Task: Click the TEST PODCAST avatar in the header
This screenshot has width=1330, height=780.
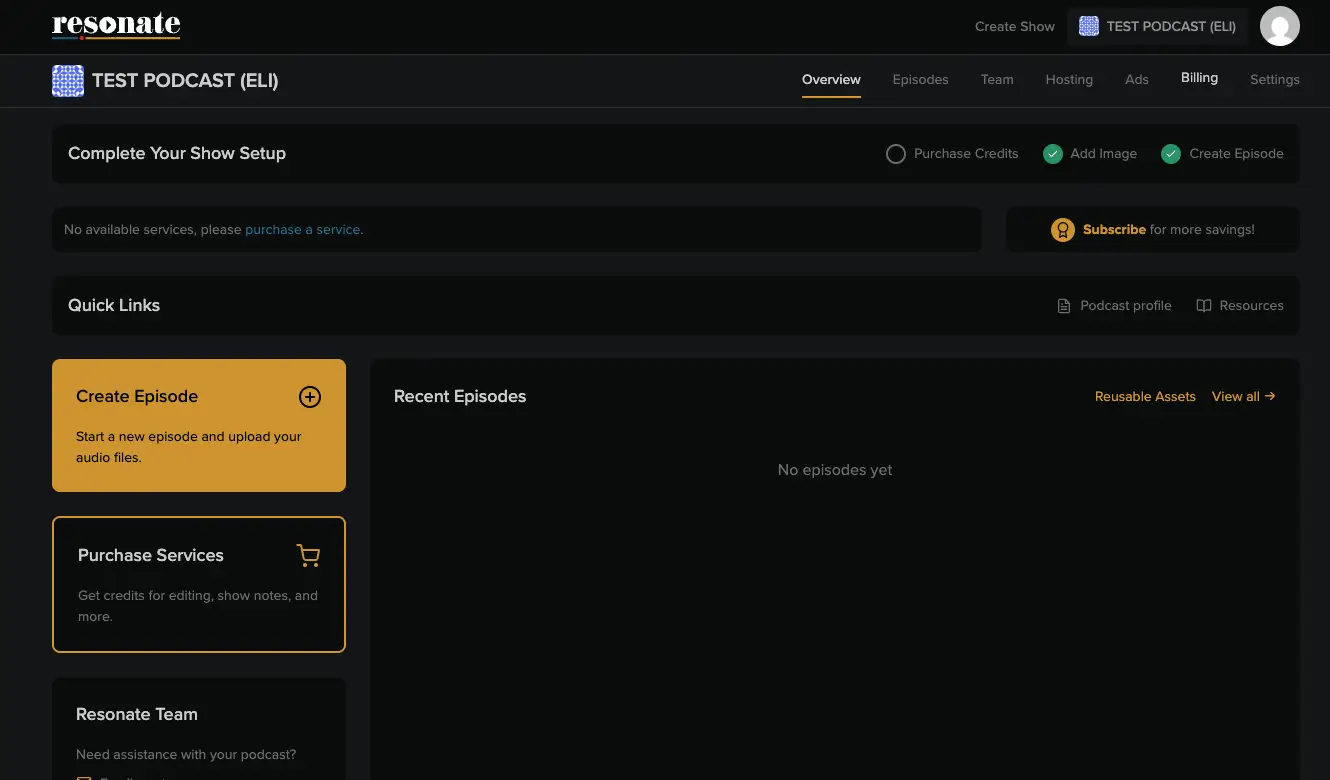Action: tap(1088, 26)
